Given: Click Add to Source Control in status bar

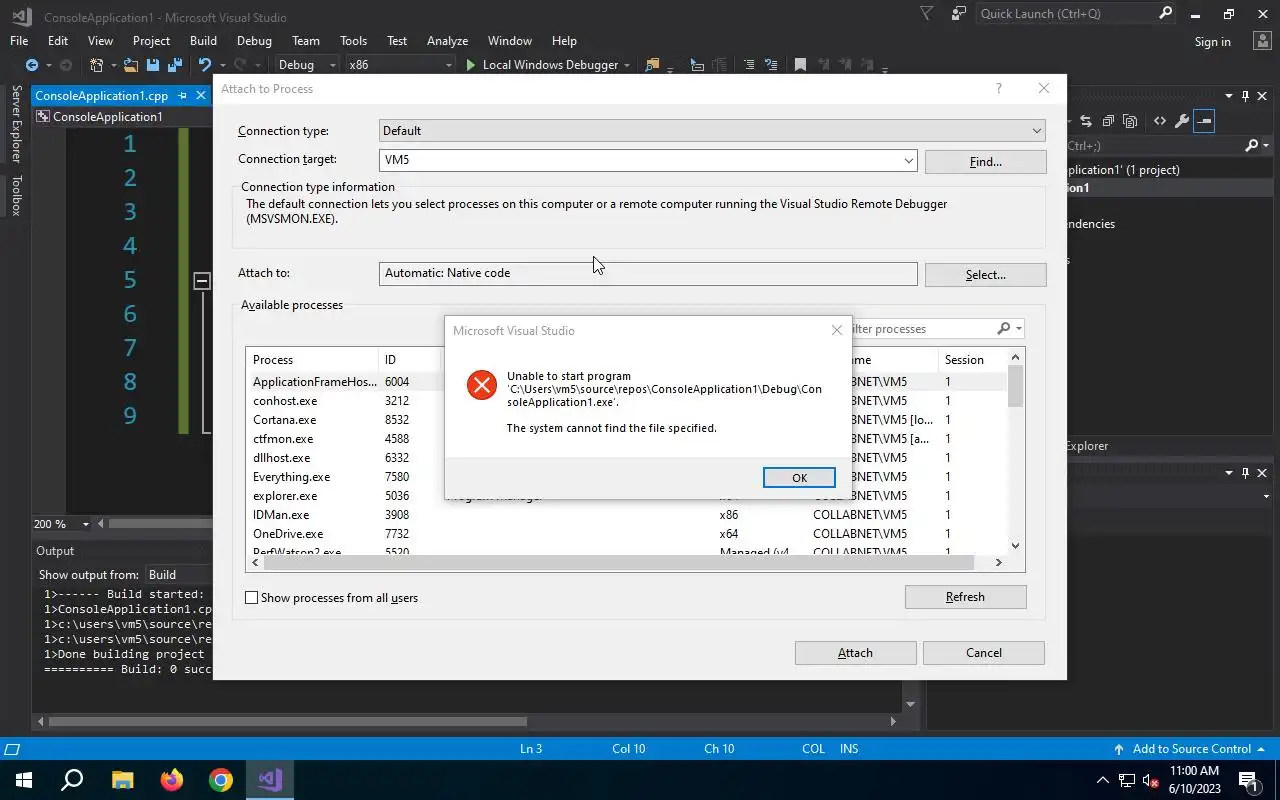Looking at the screenshot, I should click(x=1190, y=749).
